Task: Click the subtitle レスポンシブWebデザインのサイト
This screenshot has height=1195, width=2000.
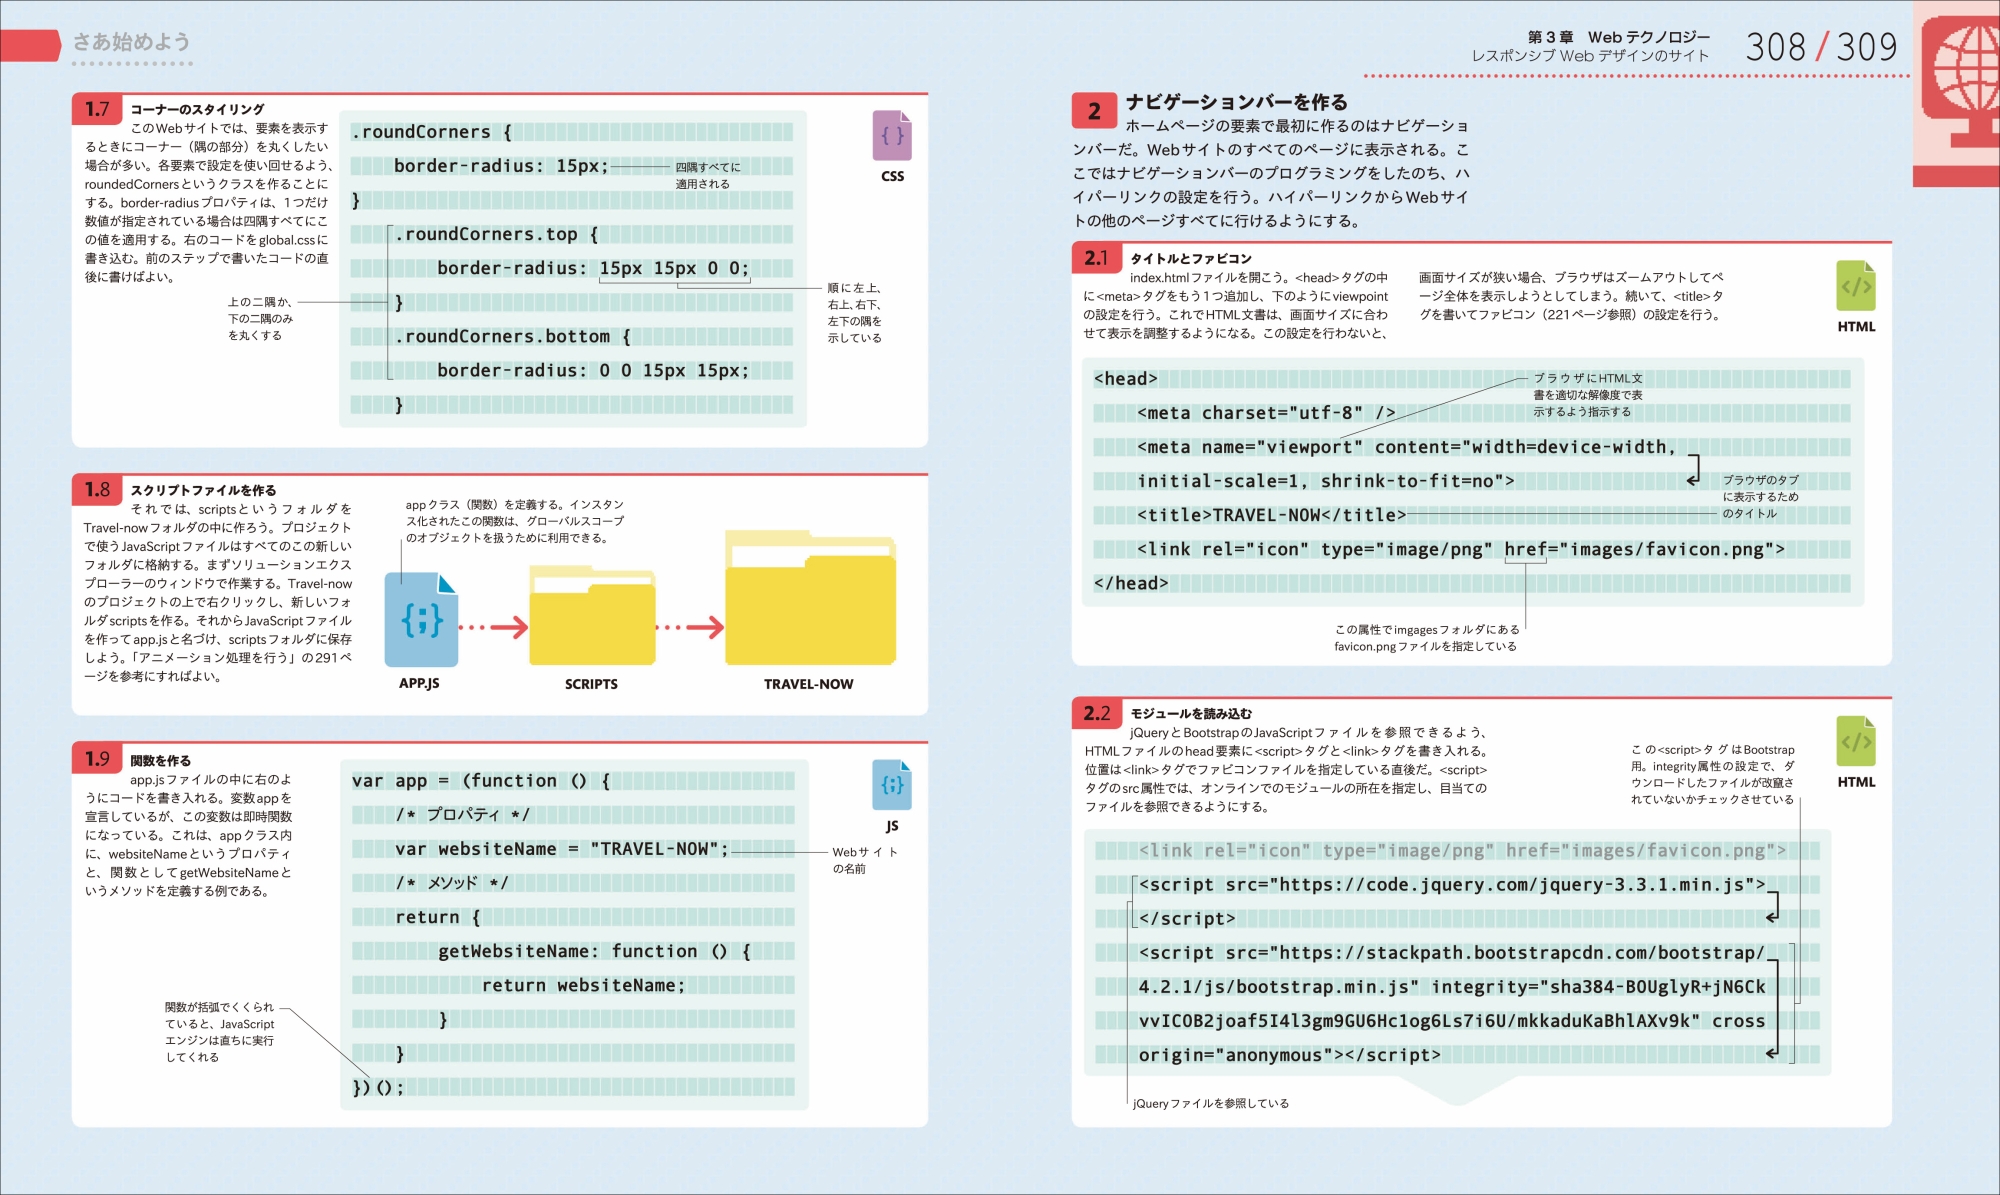Action: tap(1590, 56)
